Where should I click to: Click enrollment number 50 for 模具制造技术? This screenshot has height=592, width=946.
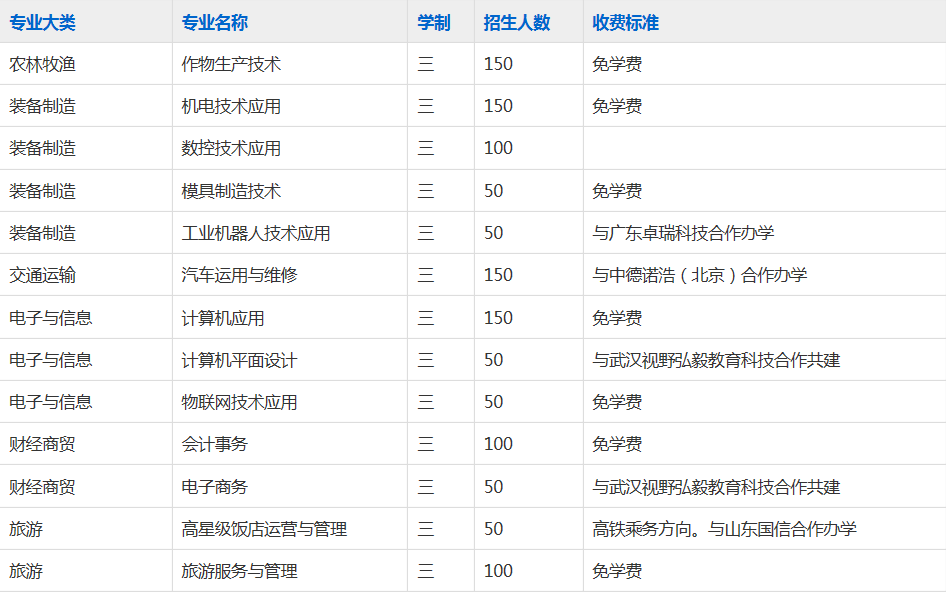click(x=494, y=191)
